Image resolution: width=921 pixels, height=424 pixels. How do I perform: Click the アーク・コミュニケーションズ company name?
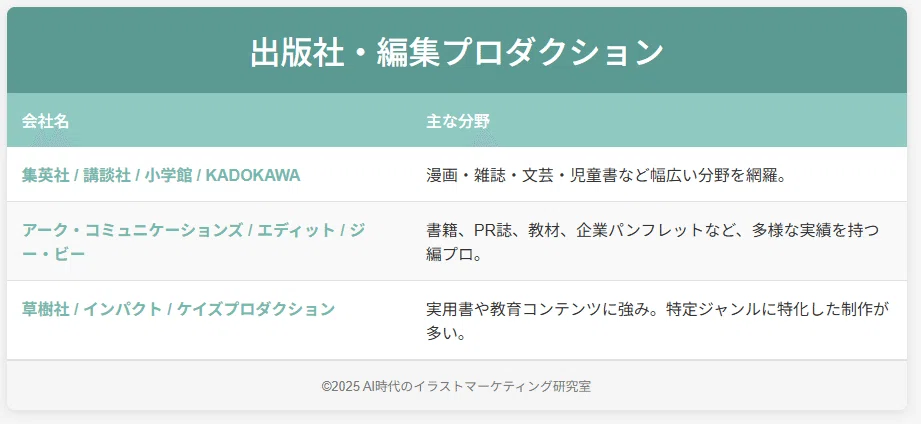[133, 230]
